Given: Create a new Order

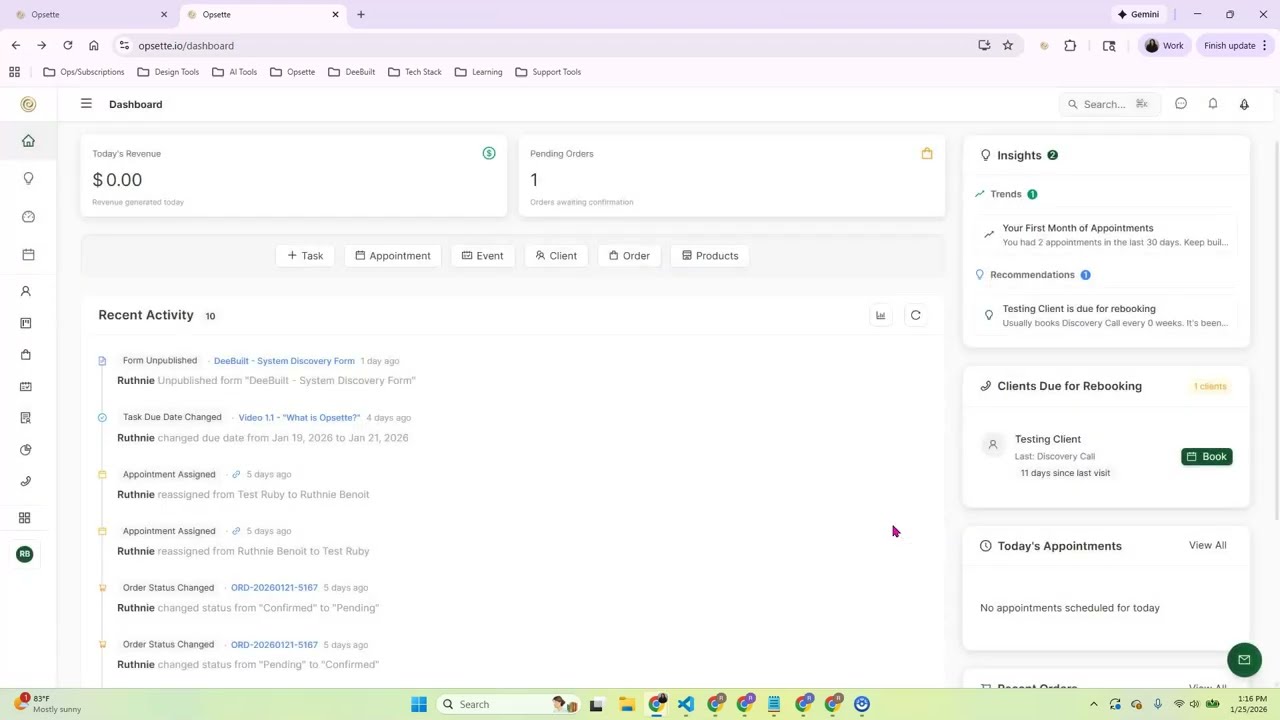Looking at the screenshot, I should pyautogui.click(x=629, y=256).
